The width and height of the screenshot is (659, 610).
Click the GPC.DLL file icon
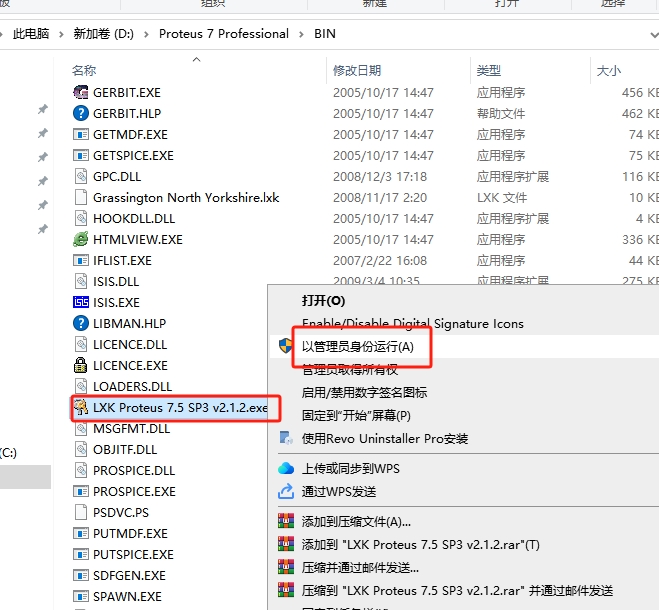coord(81,176)
